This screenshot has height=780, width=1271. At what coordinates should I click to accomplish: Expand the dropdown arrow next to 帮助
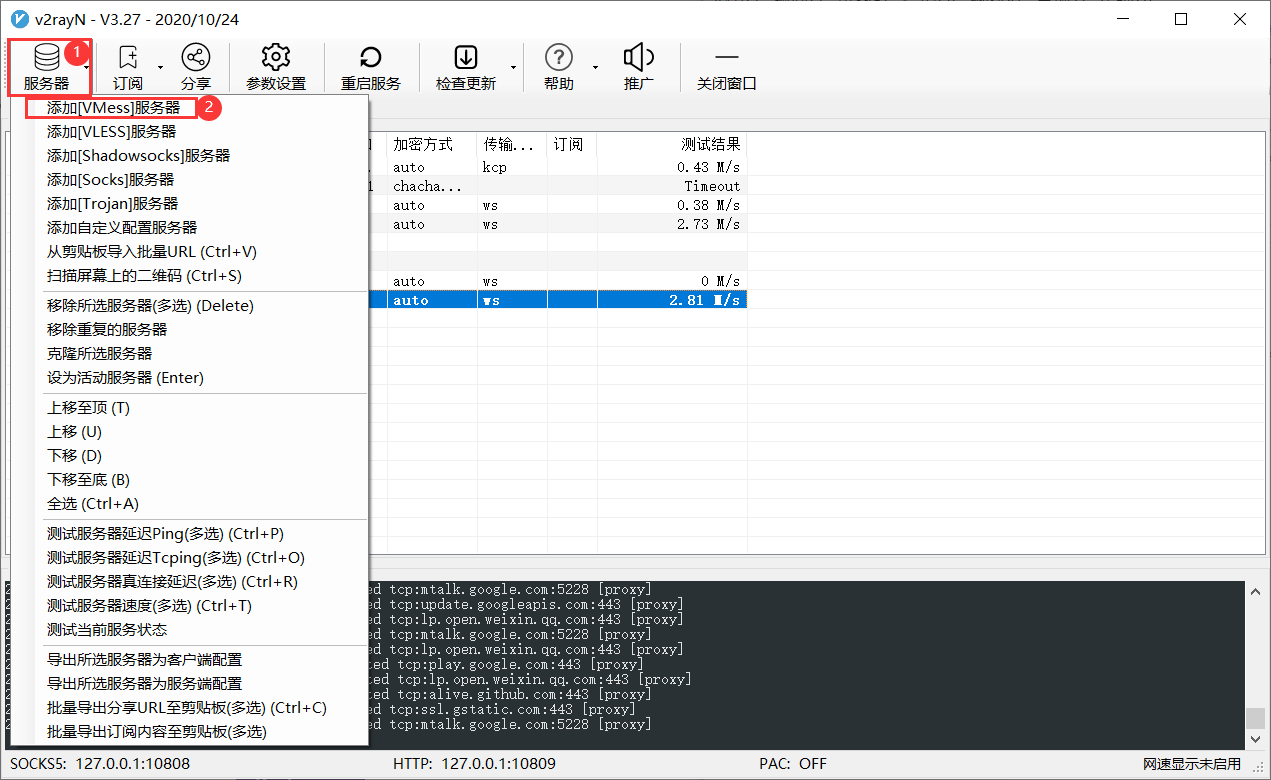click(594, 67)
